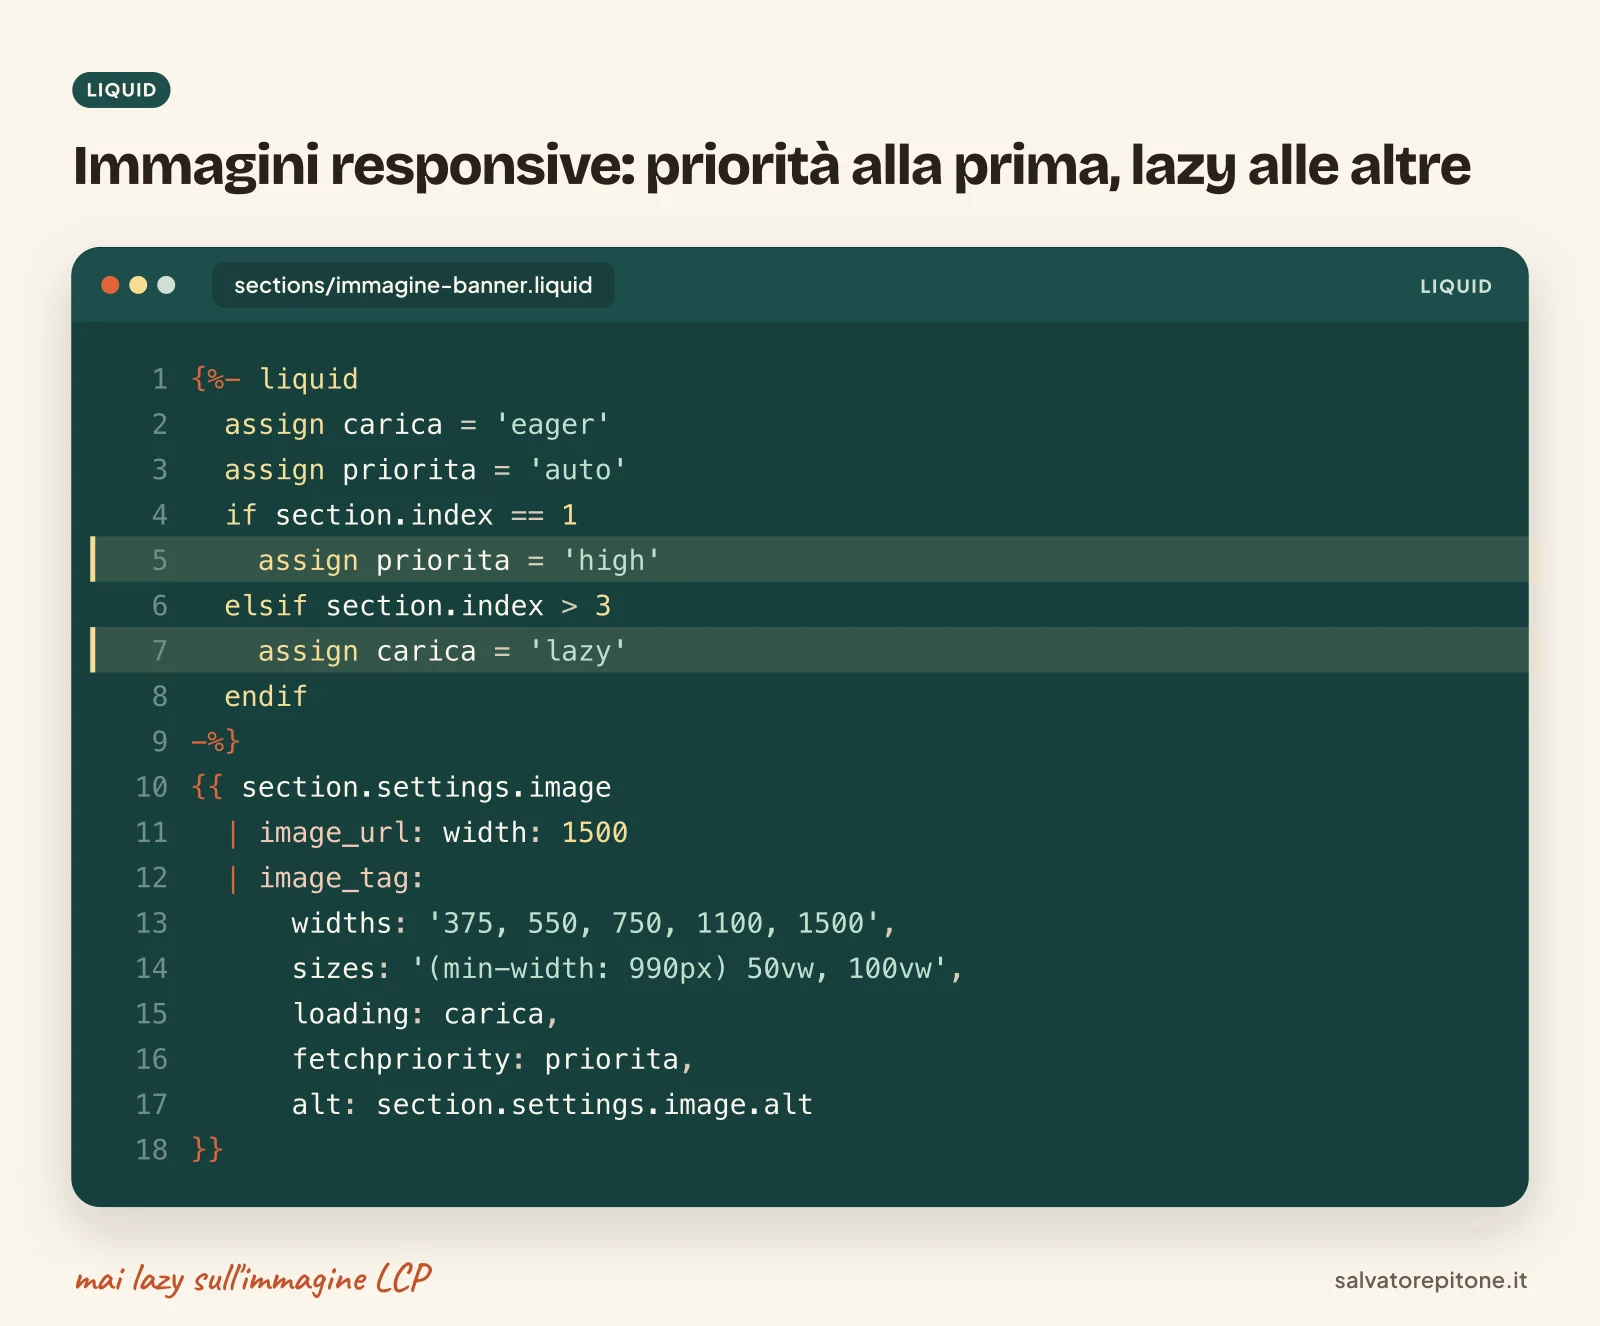Click the 'endif' keyword on line 8
Image resolution: width=1600 pixels, height=1326 pixels.
click(266, 696)
